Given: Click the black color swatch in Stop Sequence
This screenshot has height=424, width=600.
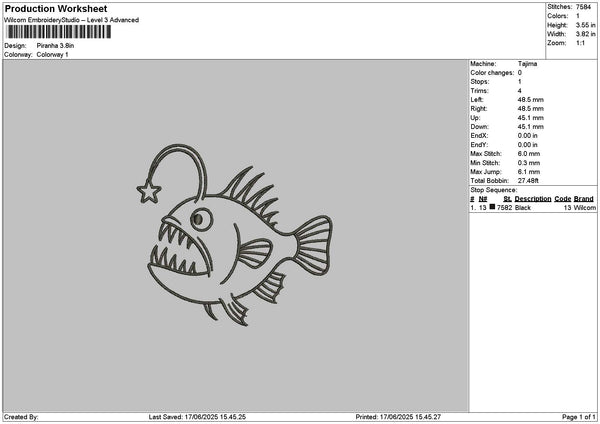Looking at the screenshot, I should pyautogui.click(x=492, y=207).
